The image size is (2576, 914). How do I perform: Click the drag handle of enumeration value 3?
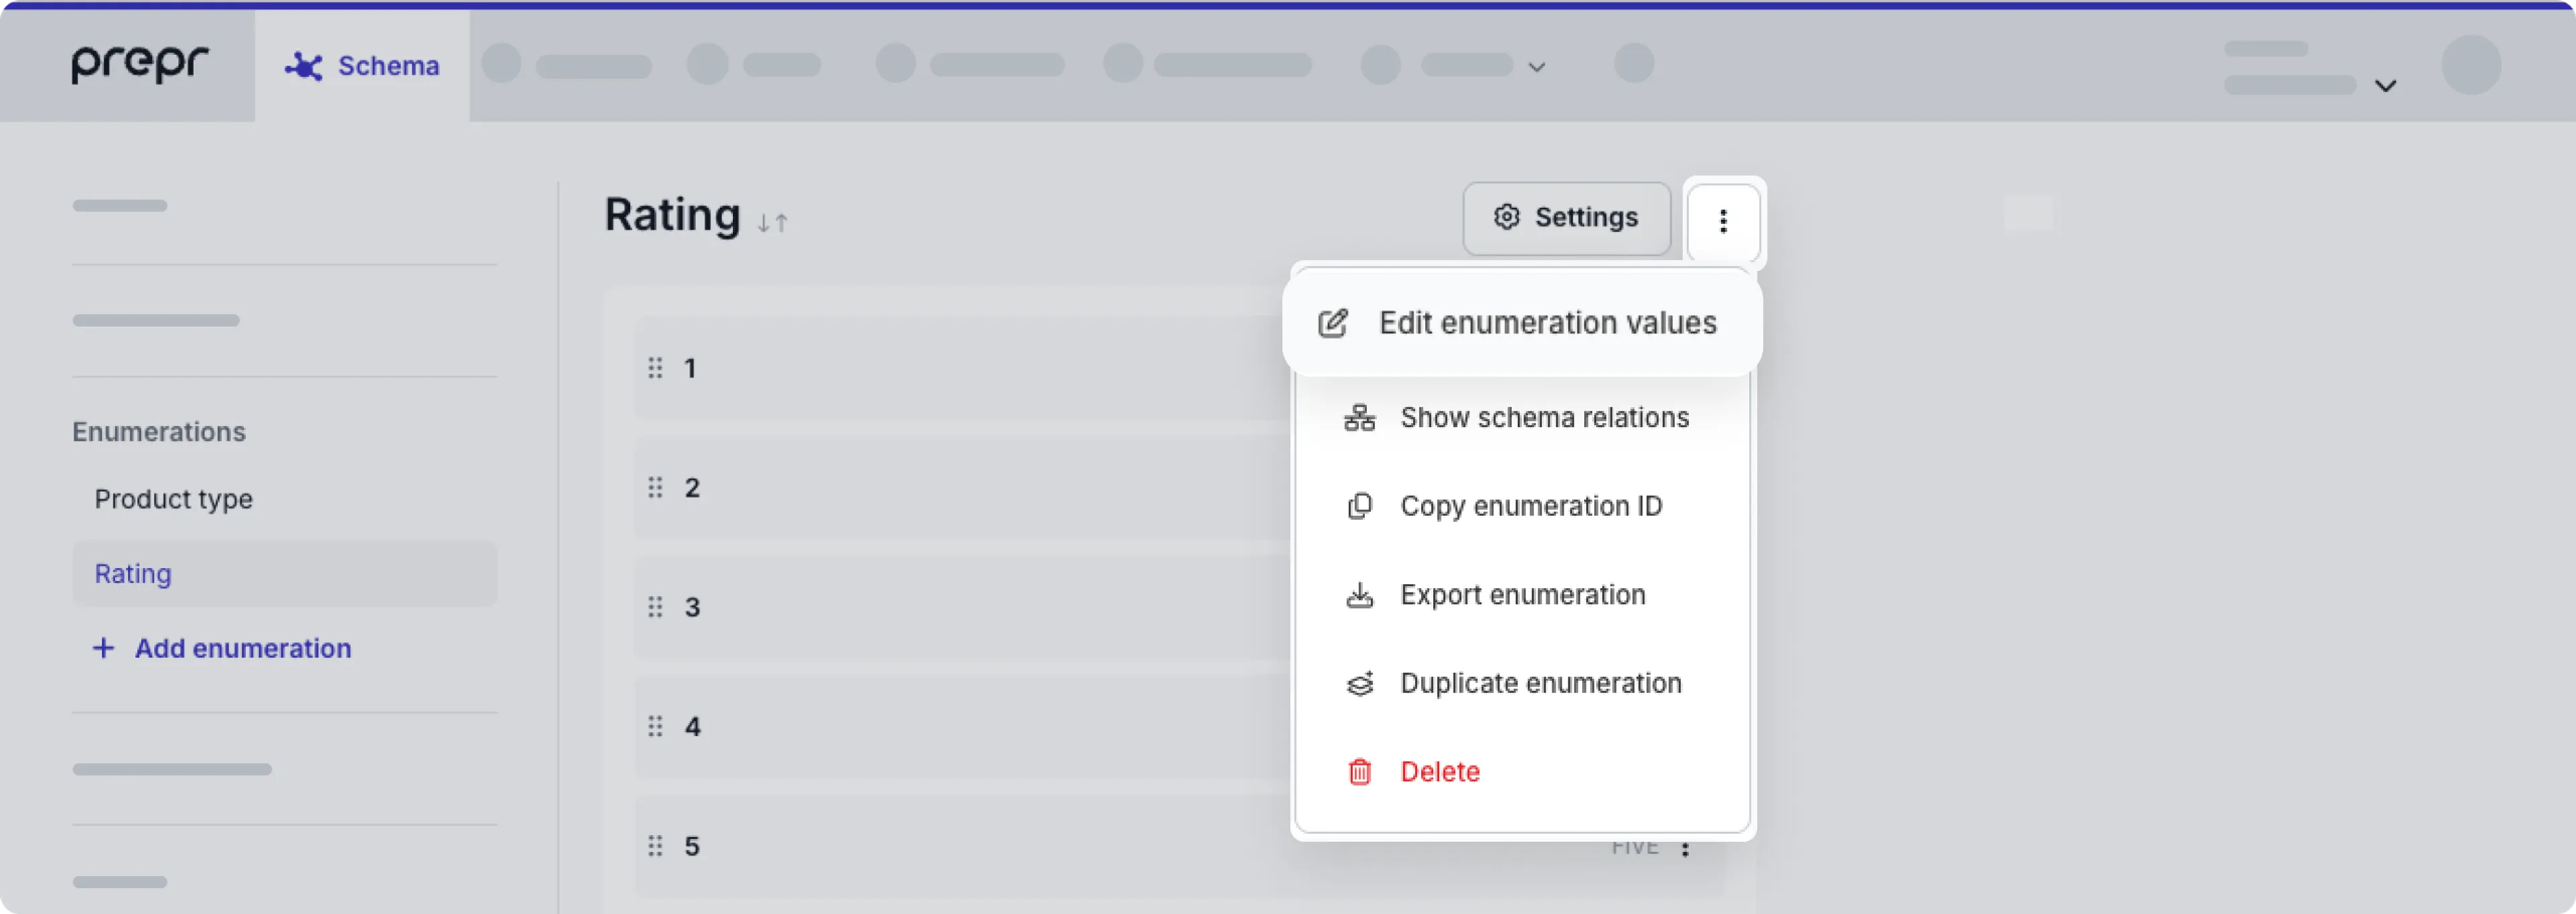coord(655,606)
